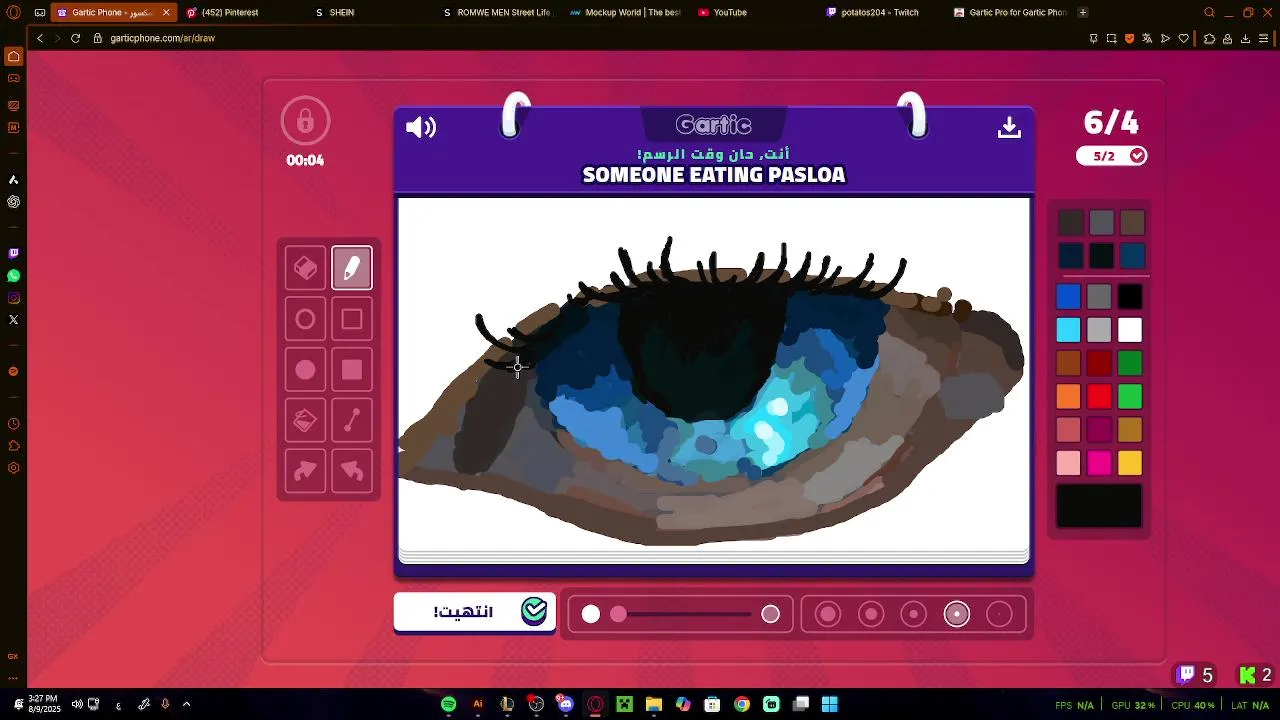The height and width of the screenshot is (720, 1280).
Task: Open X in the Opera sidebar
Action: pos(14,320)
